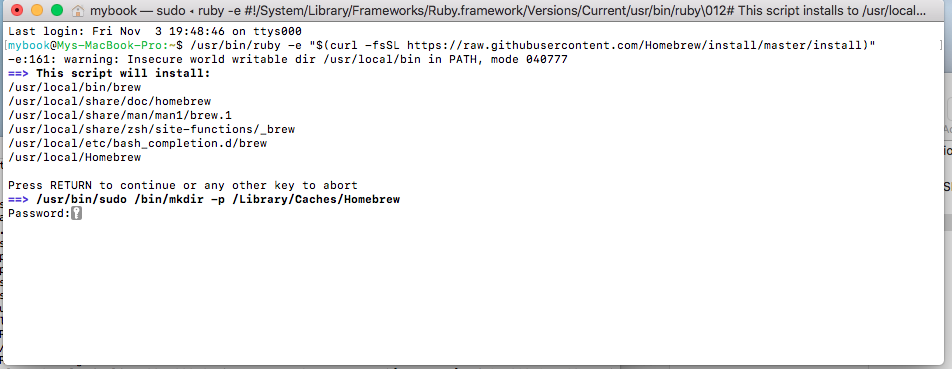Click the raw.githubusercontent.com Homebrew install URL
This screenshot has width=952, height=369.
[634, 46]
